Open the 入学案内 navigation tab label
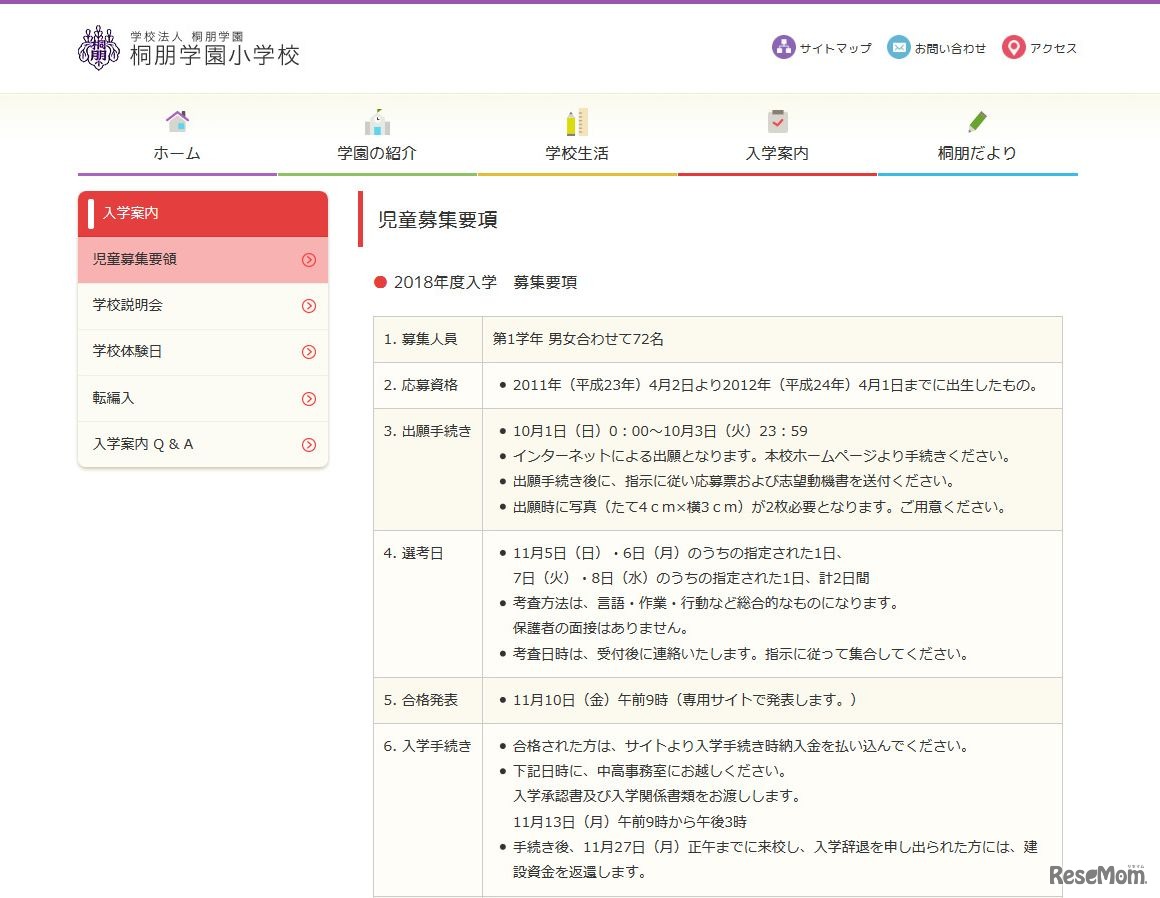Screen dimensions: 1160x898 pyautogui.click(x=777, y=153)
